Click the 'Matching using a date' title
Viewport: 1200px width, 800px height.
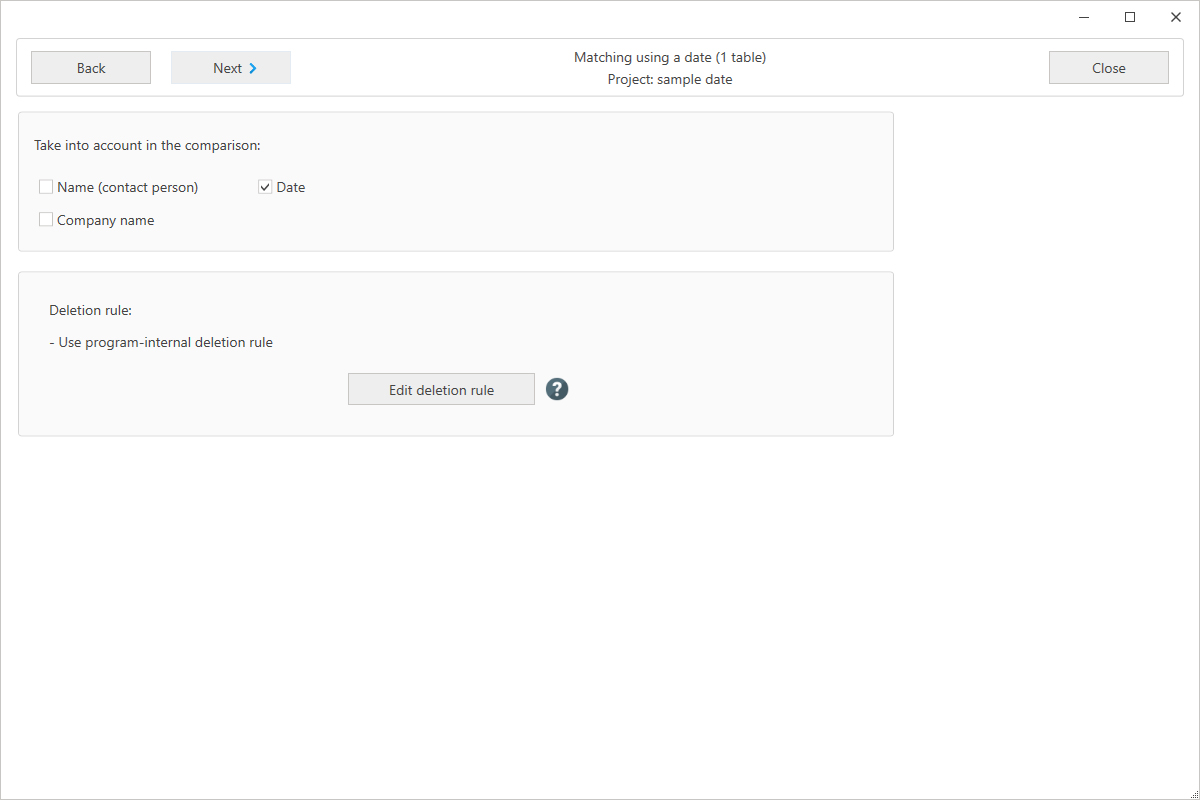[x=670, y=57]
